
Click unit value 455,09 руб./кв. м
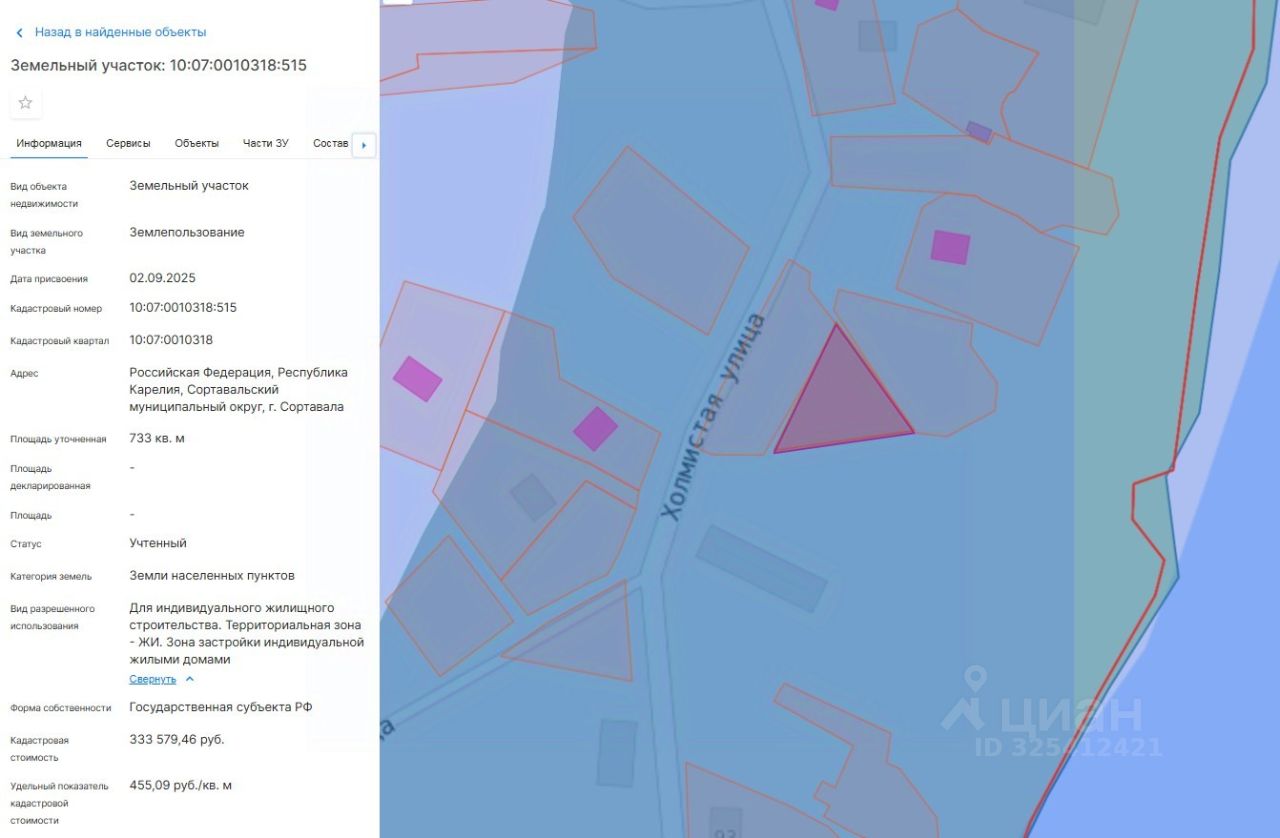180,785
